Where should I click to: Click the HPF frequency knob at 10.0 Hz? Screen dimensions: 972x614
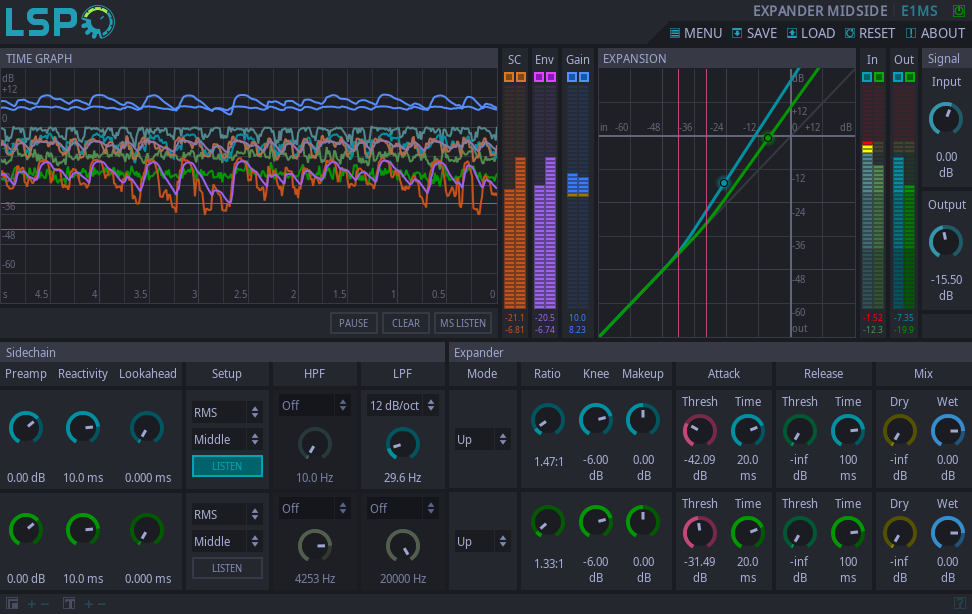click(x=315, y=444)
